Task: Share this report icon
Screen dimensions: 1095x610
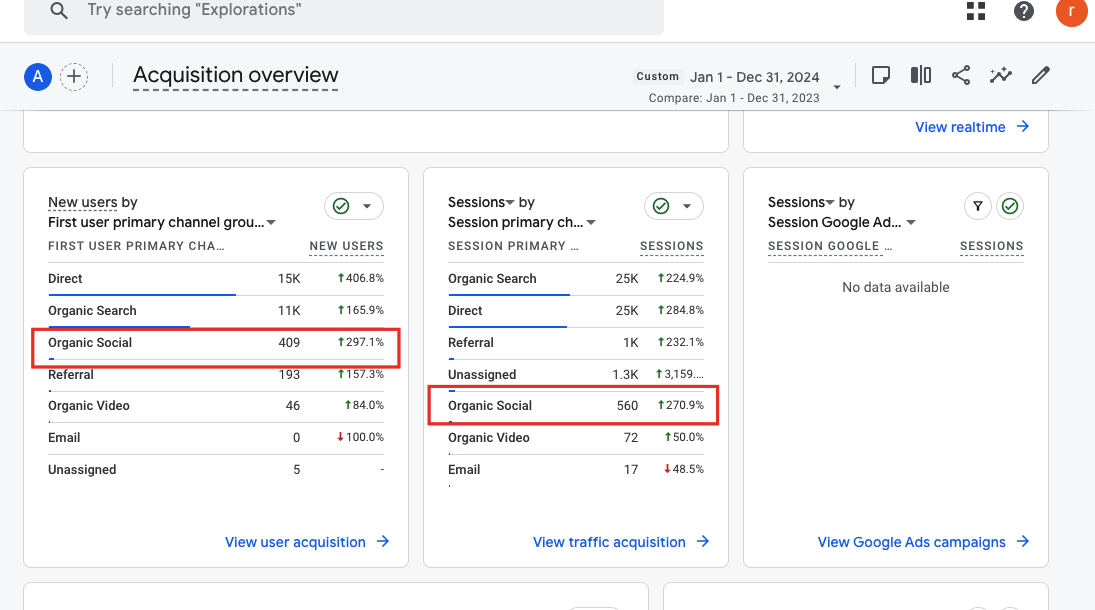Action: (x=961, y=76)
